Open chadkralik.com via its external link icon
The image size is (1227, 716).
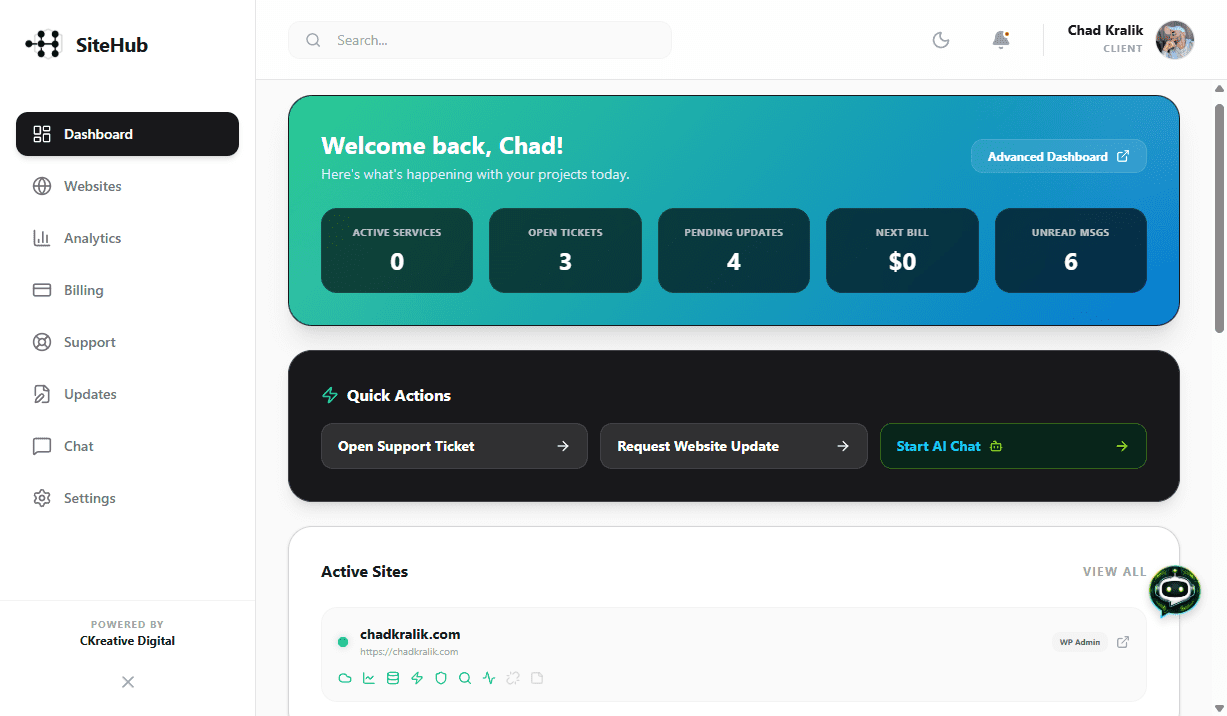click(1123, 642)
